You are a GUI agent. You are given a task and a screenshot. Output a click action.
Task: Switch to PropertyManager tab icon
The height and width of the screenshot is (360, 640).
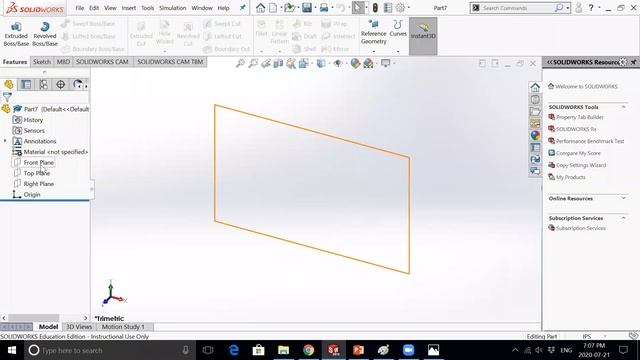26,84
